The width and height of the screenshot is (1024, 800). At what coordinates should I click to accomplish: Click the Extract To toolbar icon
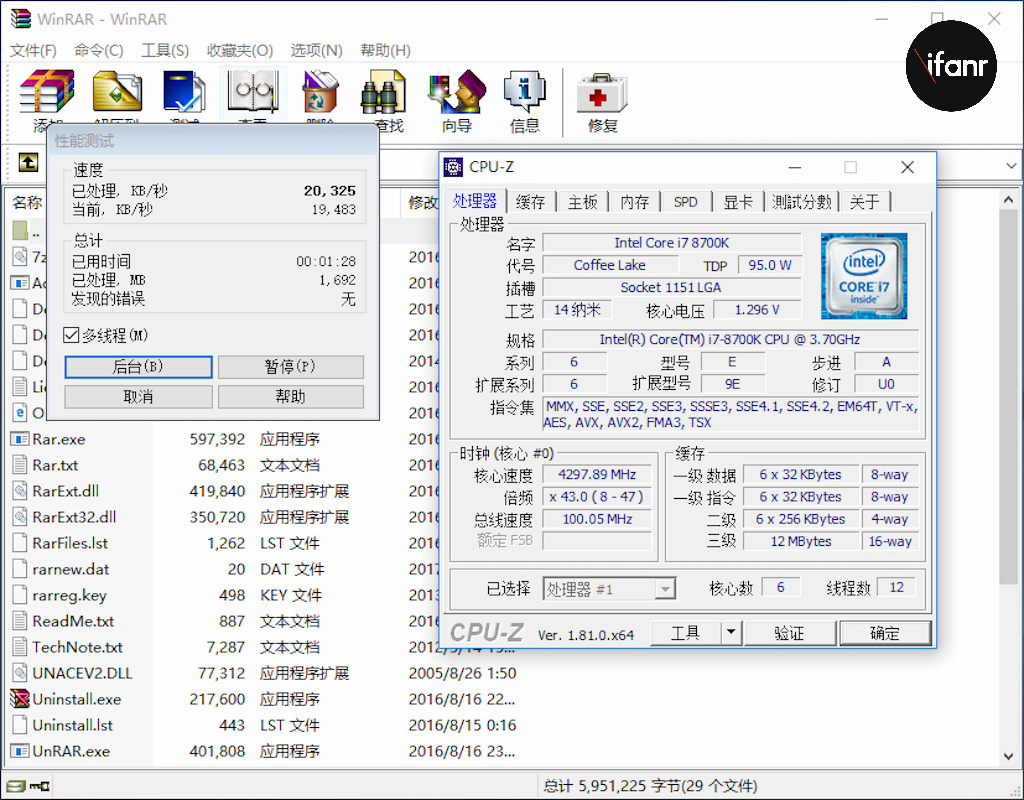pyautogui.click(x=117, y=96)
